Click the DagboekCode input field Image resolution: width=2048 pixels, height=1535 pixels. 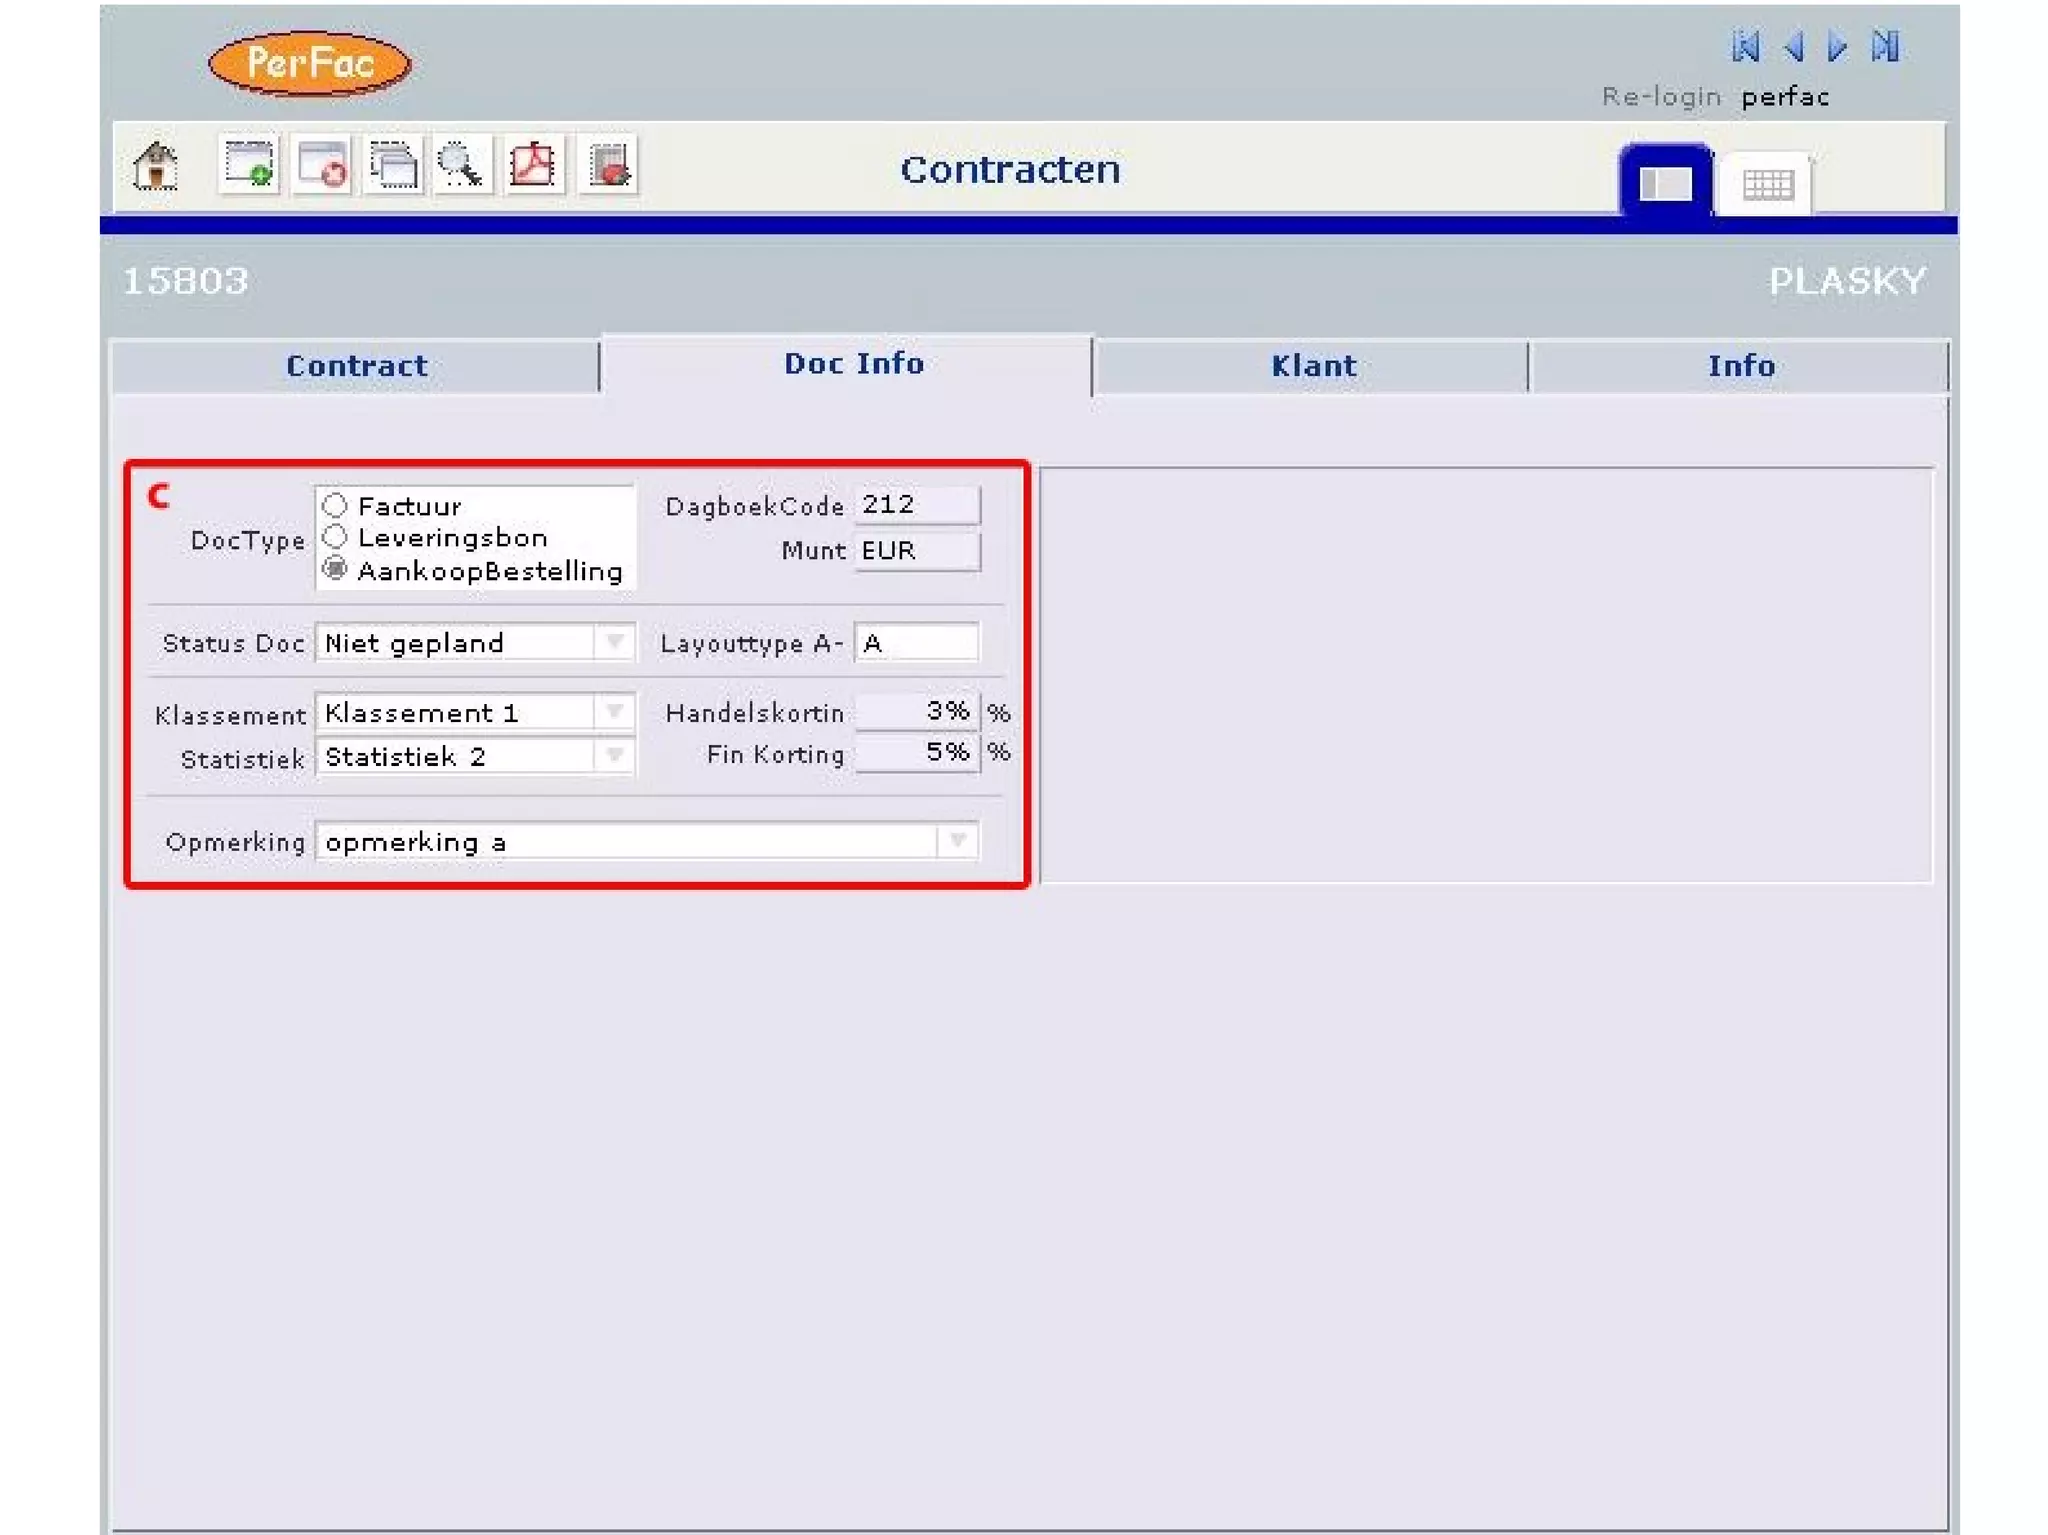click(x=916, y=505)
